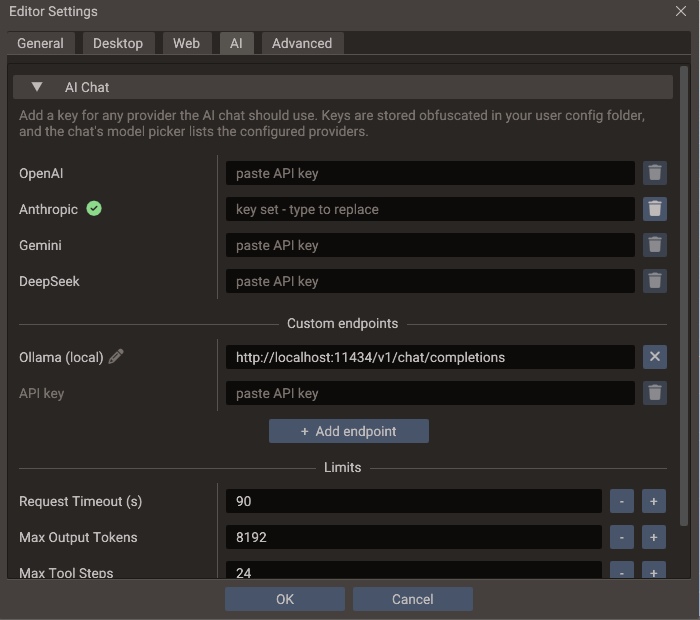Increase Request Timeout value
700x620 pixels.
pos(654,501)
